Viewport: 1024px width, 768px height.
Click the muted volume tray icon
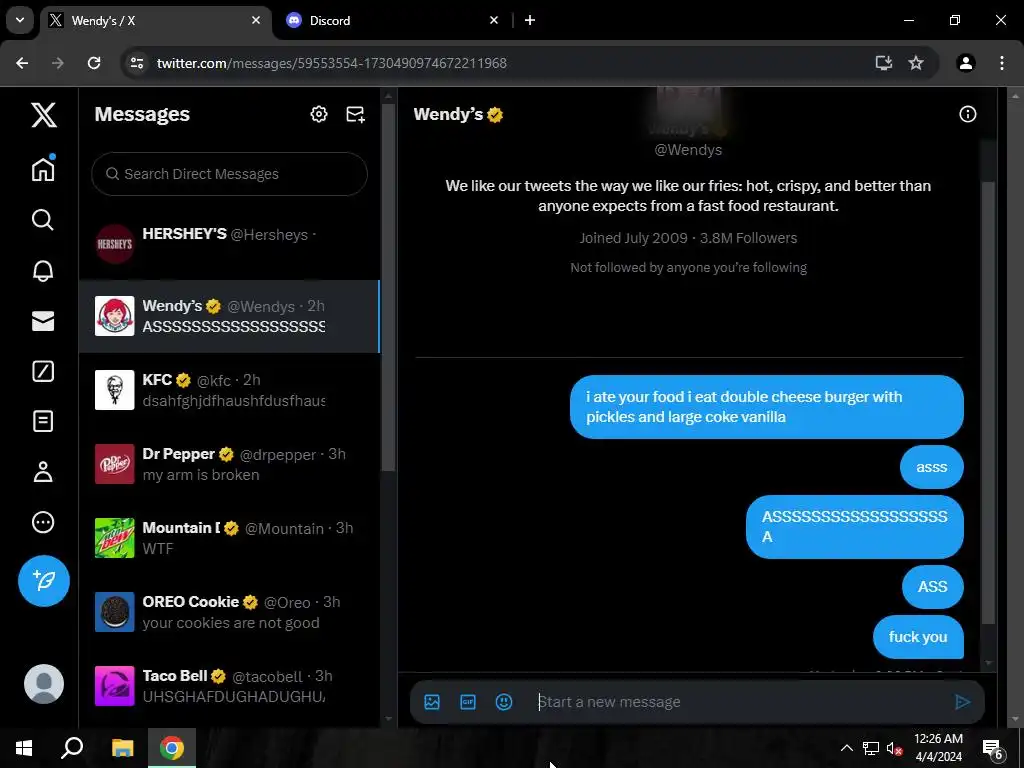point(894,748)
